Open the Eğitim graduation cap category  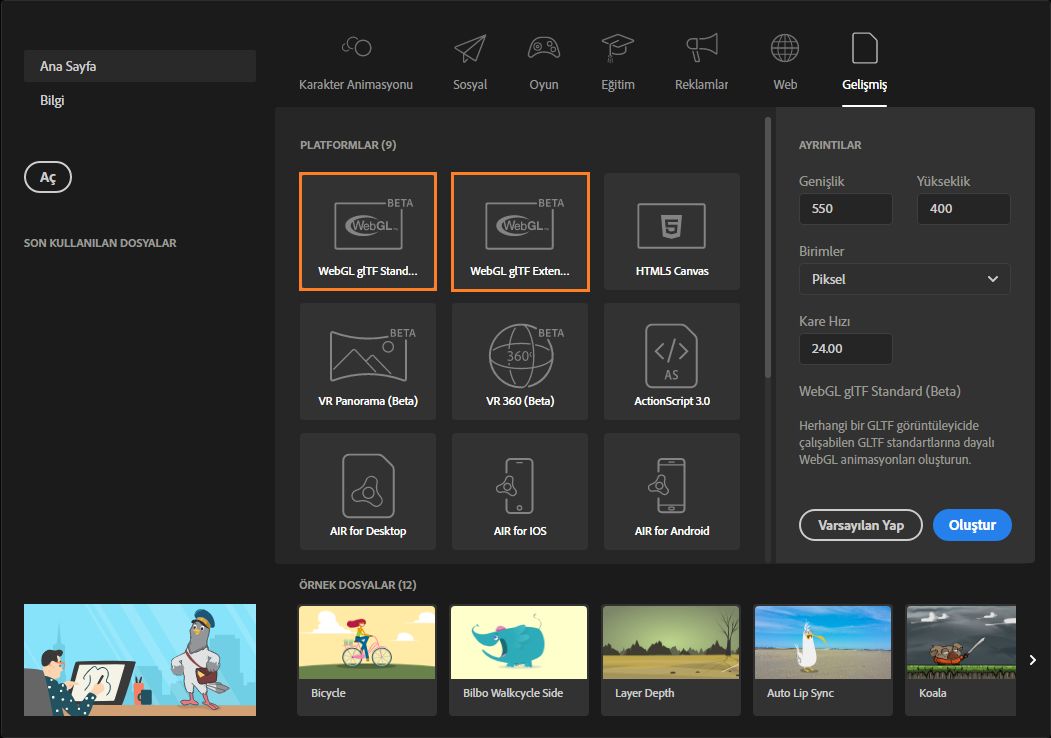617,48
